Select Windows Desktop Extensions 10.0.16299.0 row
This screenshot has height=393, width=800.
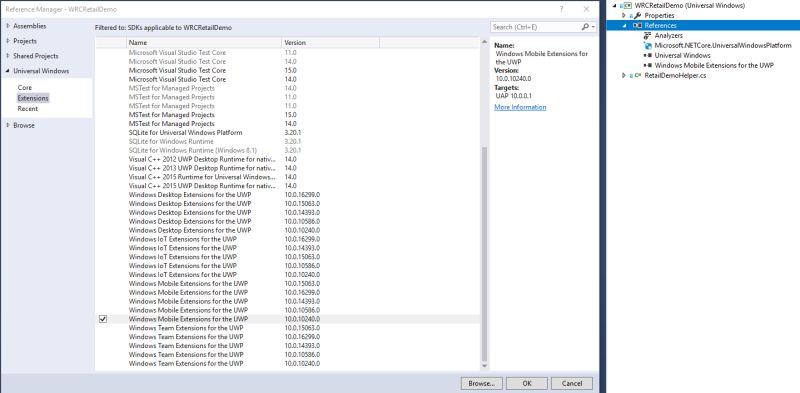pyautogui.click(x=288, y=194)
